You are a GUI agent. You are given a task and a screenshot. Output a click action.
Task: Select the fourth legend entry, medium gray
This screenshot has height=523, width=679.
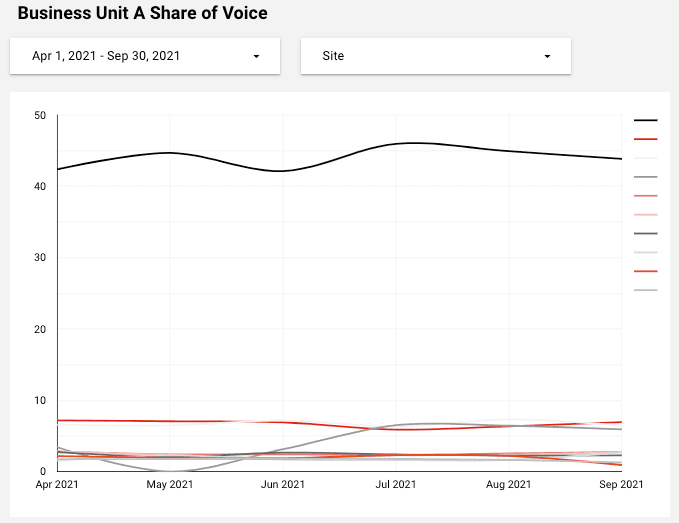click(x=645, y=177)
